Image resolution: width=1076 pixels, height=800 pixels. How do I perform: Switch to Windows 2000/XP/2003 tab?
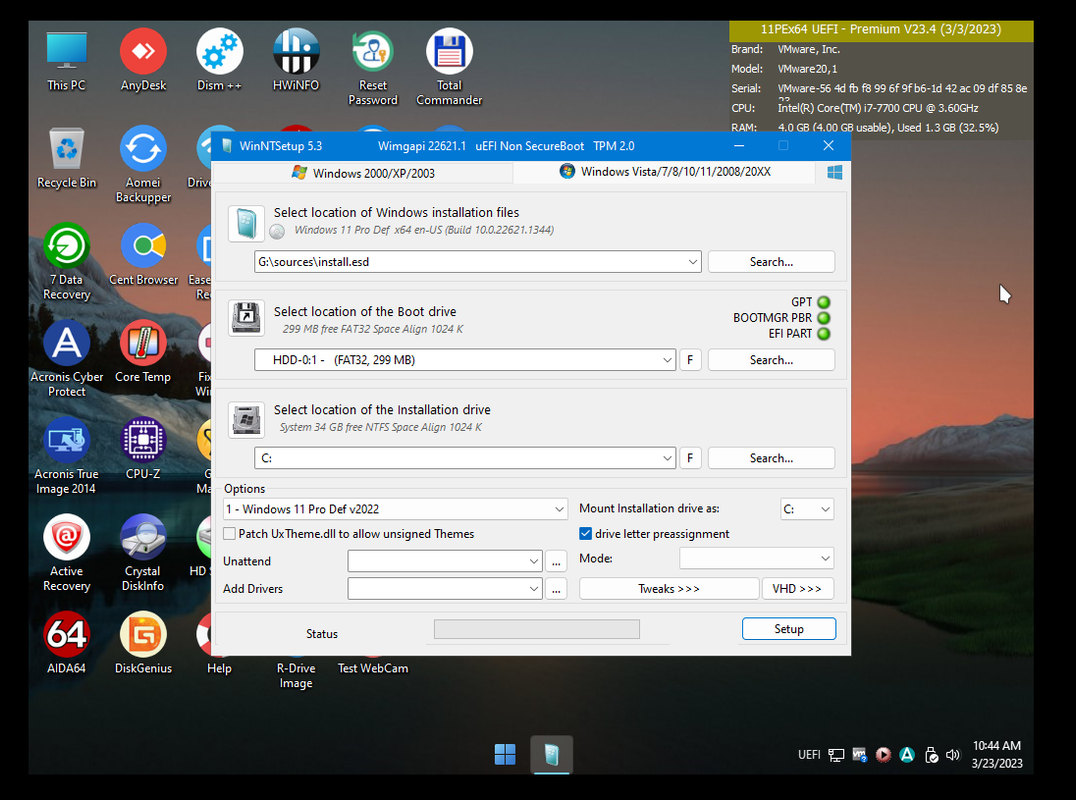click(364, 173)
